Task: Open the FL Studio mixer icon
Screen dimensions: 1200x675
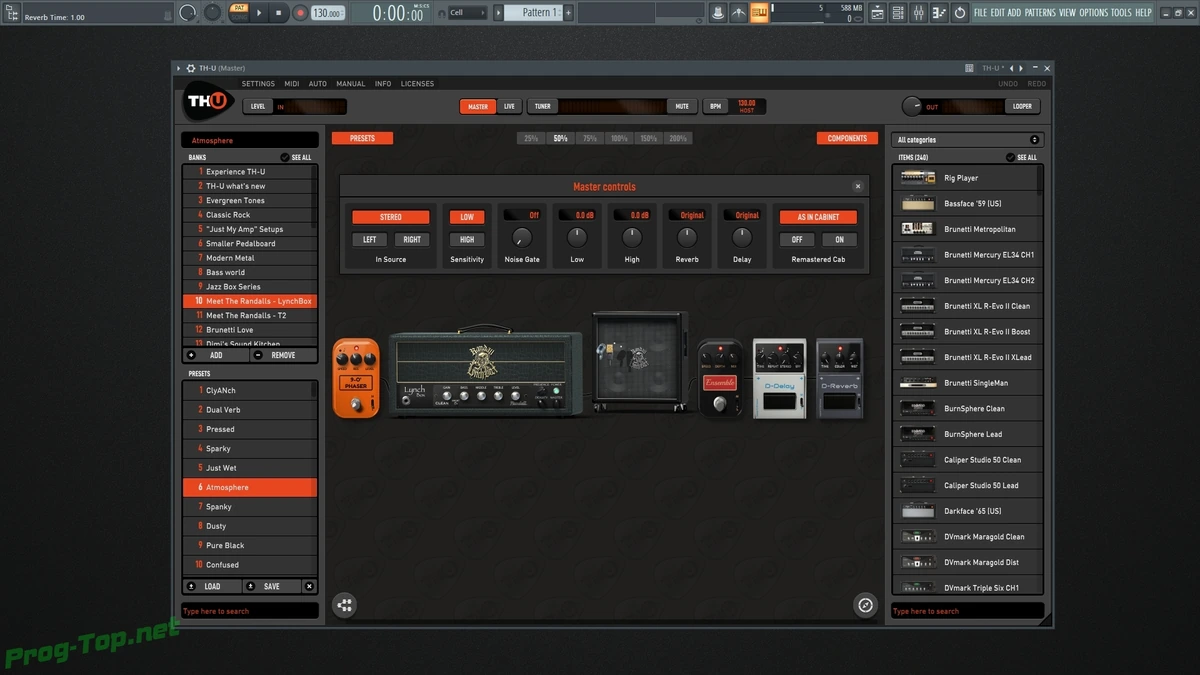Action: pos(920,13)
